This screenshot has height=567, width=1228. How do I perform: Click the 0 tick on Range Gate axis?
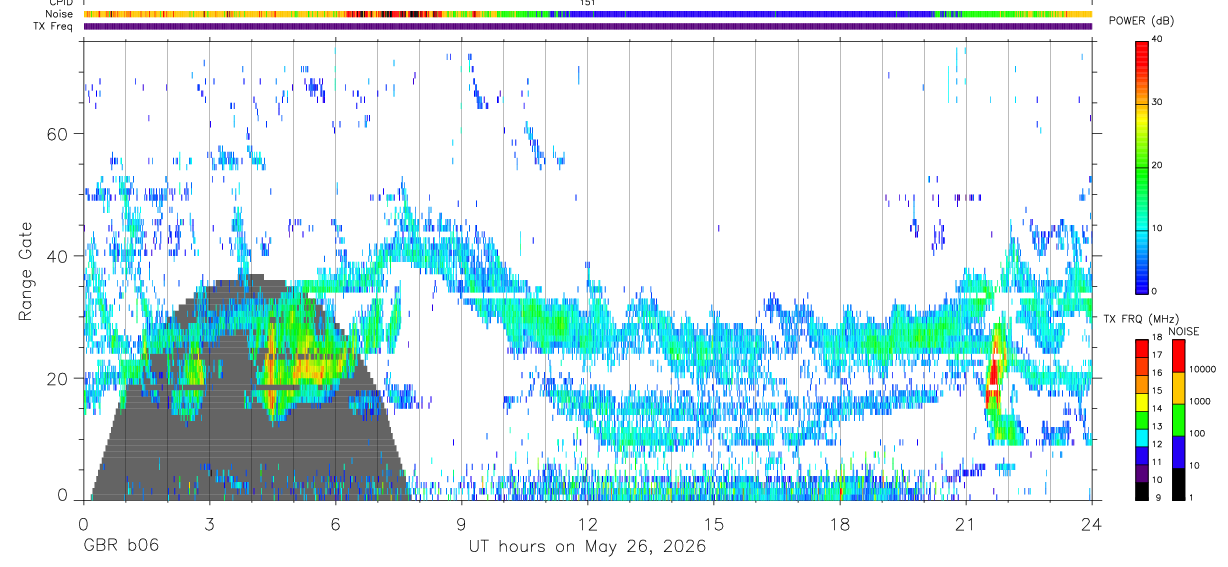[63, 496]
